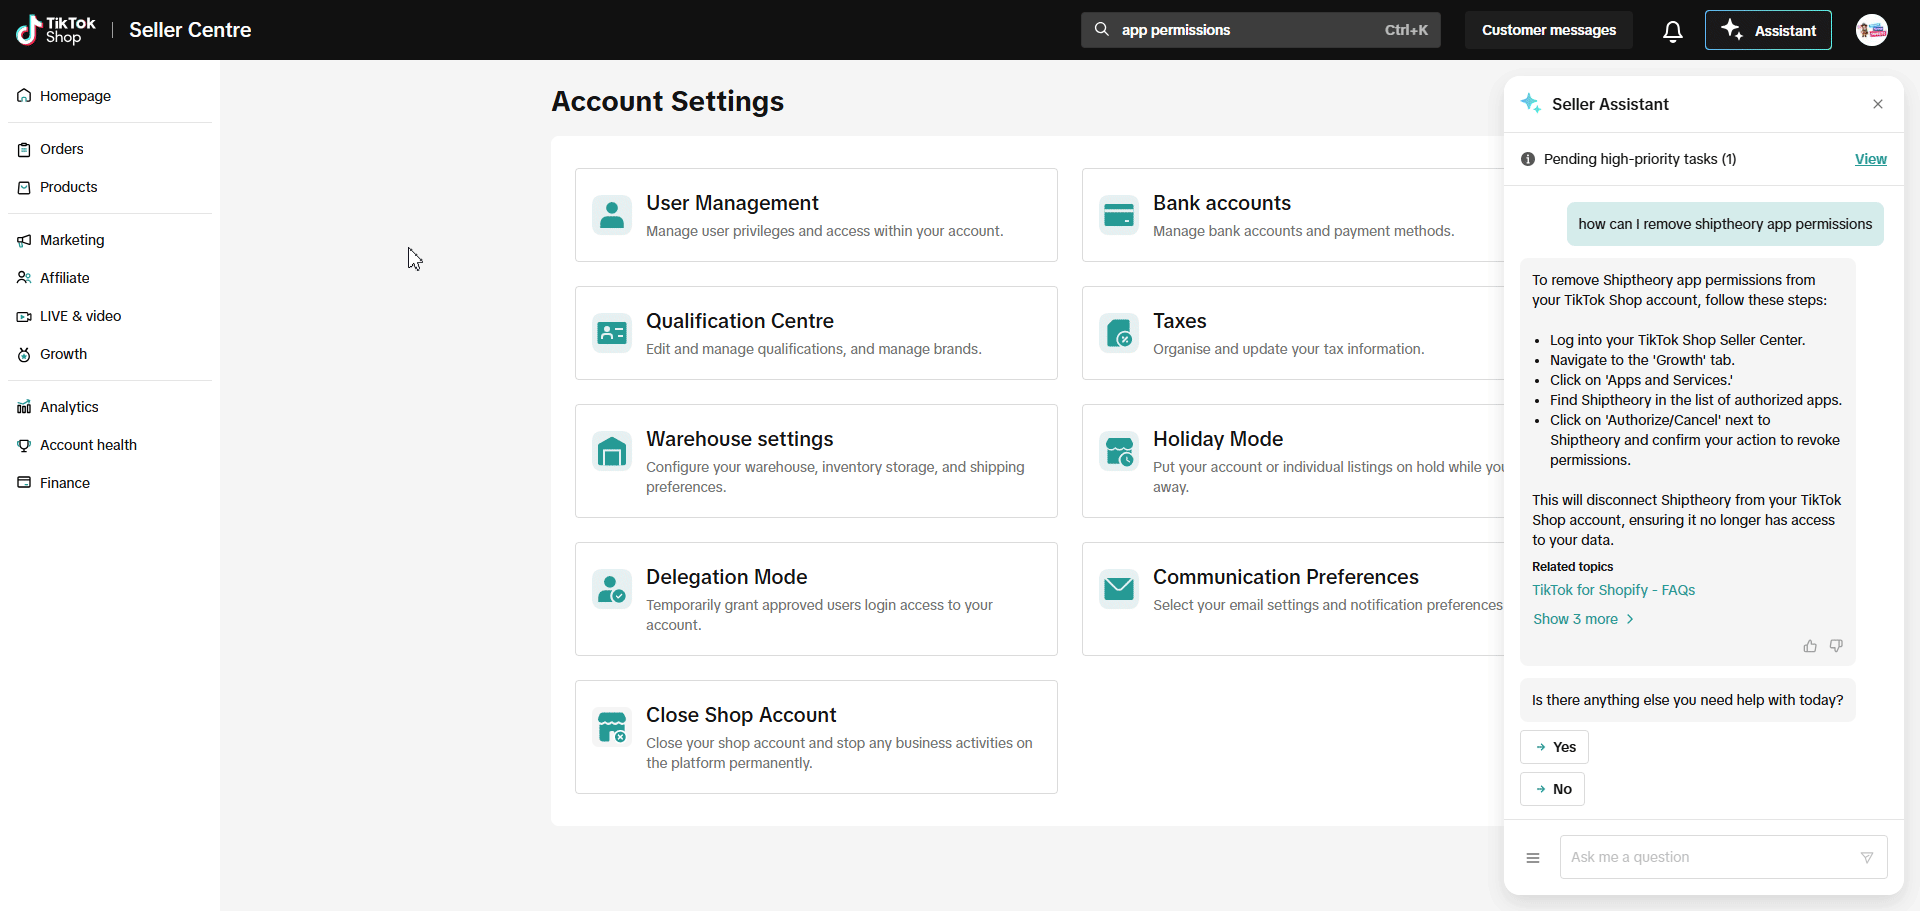Click the Customer messages button

(1549, 30)
